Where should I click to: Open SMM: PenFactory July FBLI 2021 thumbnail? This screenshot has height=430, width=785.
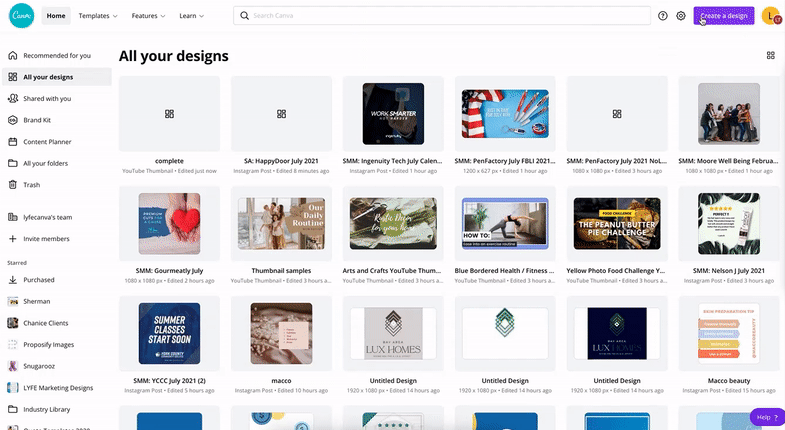point(505,114)
